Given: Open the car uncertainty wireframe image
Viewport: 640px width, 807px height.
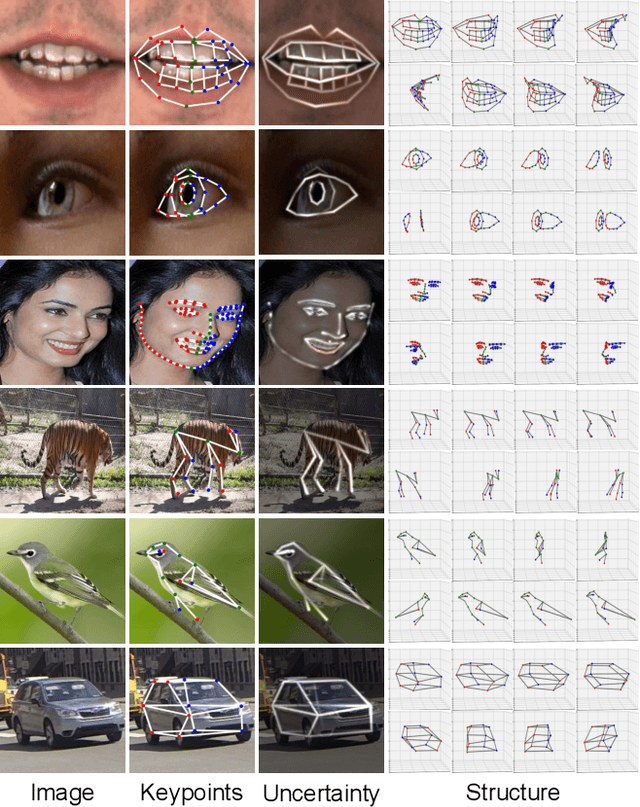Looking at the screenshot, I should (x=321, y=710).
